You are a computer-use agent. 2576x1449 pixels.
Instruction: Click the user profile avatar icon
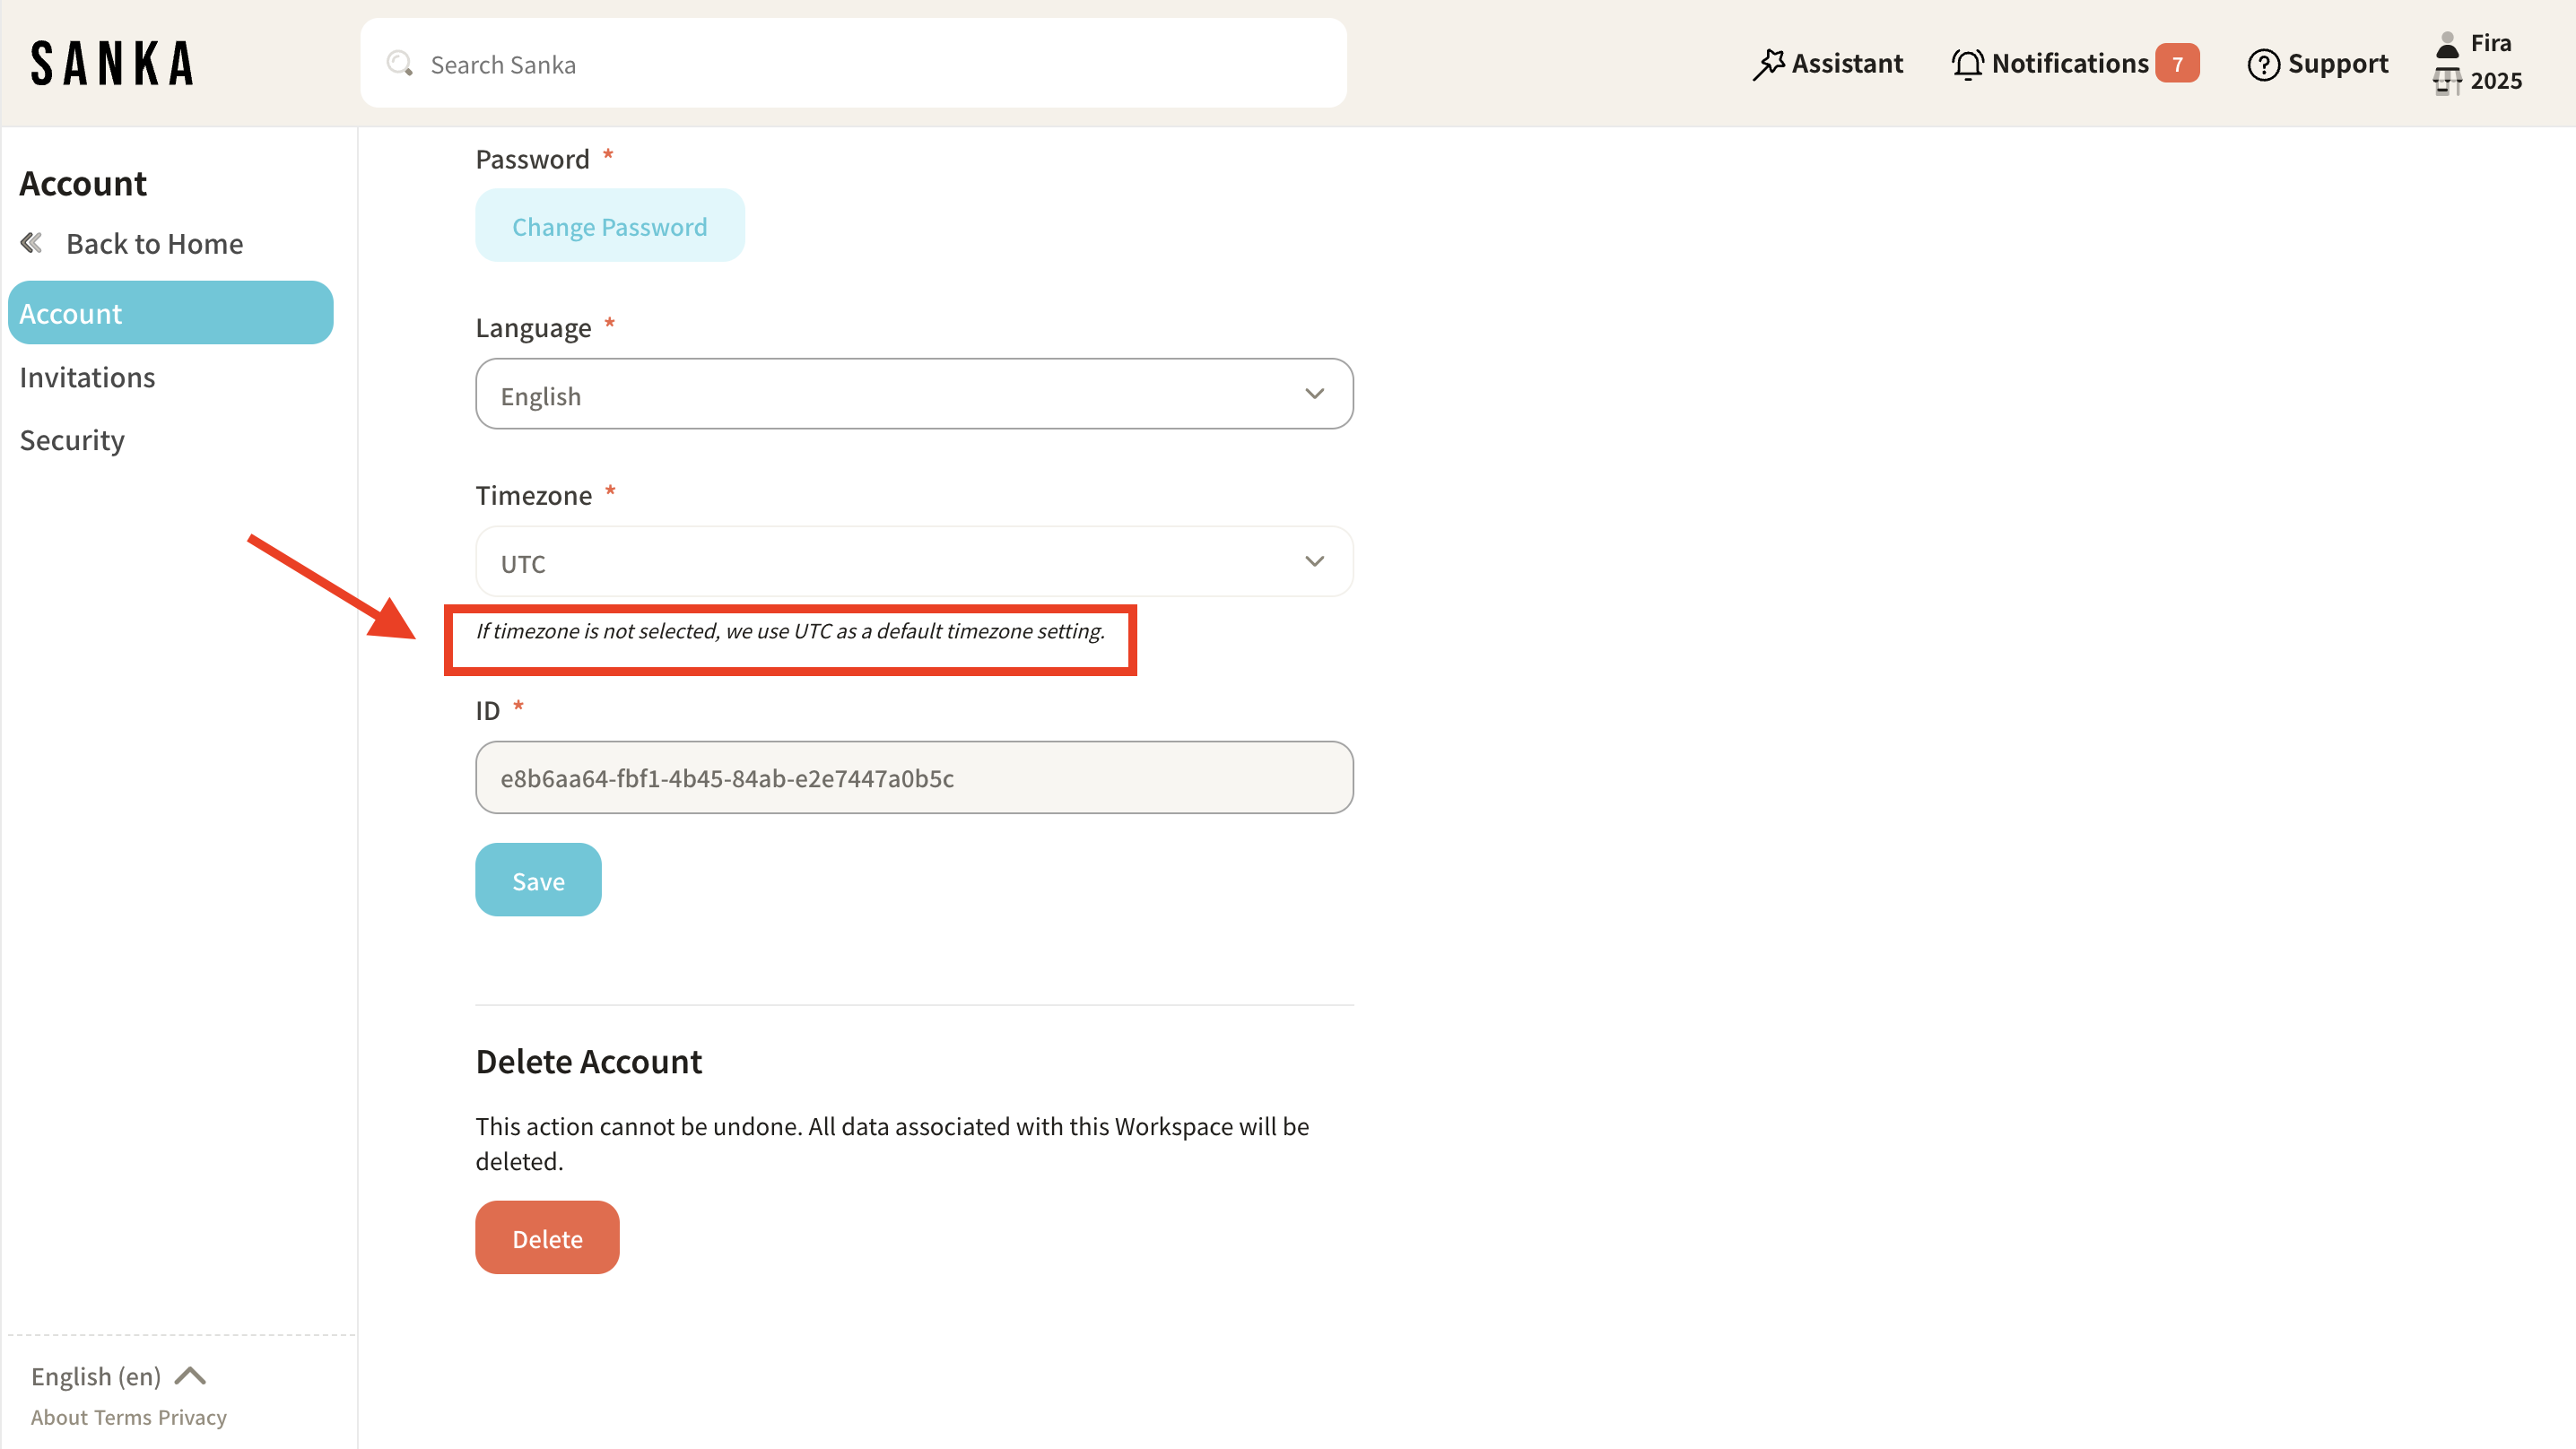pyautogui.click(x=2447, y=44)
